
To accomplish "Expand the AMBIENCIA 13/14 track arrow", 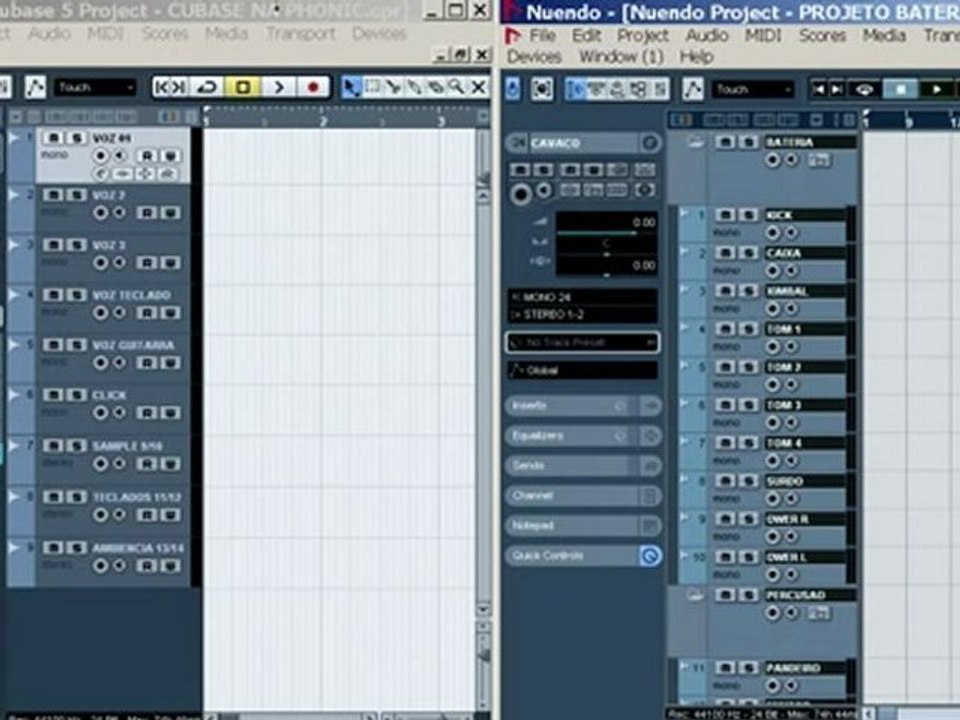I will tap(13, 547).
